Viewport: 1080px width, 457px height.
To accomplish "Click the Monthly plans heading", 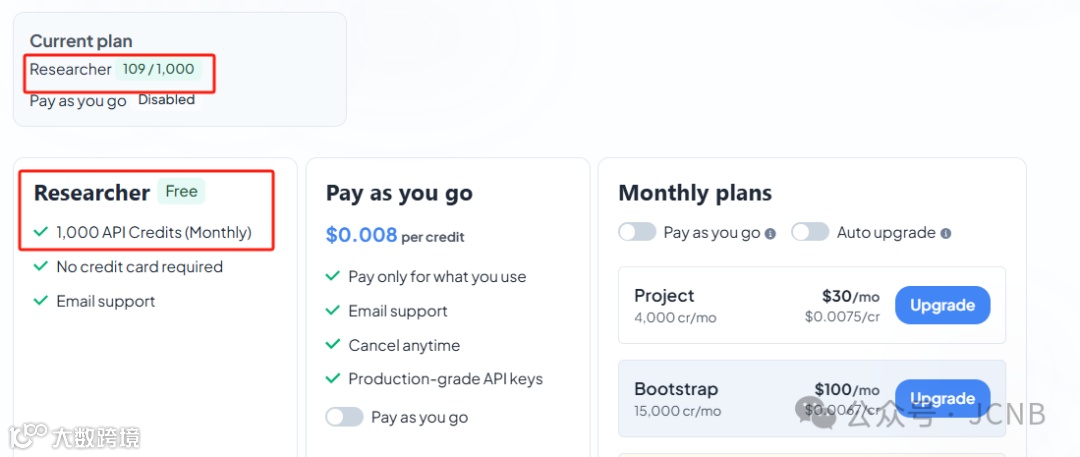I will [x=695, y=193].
